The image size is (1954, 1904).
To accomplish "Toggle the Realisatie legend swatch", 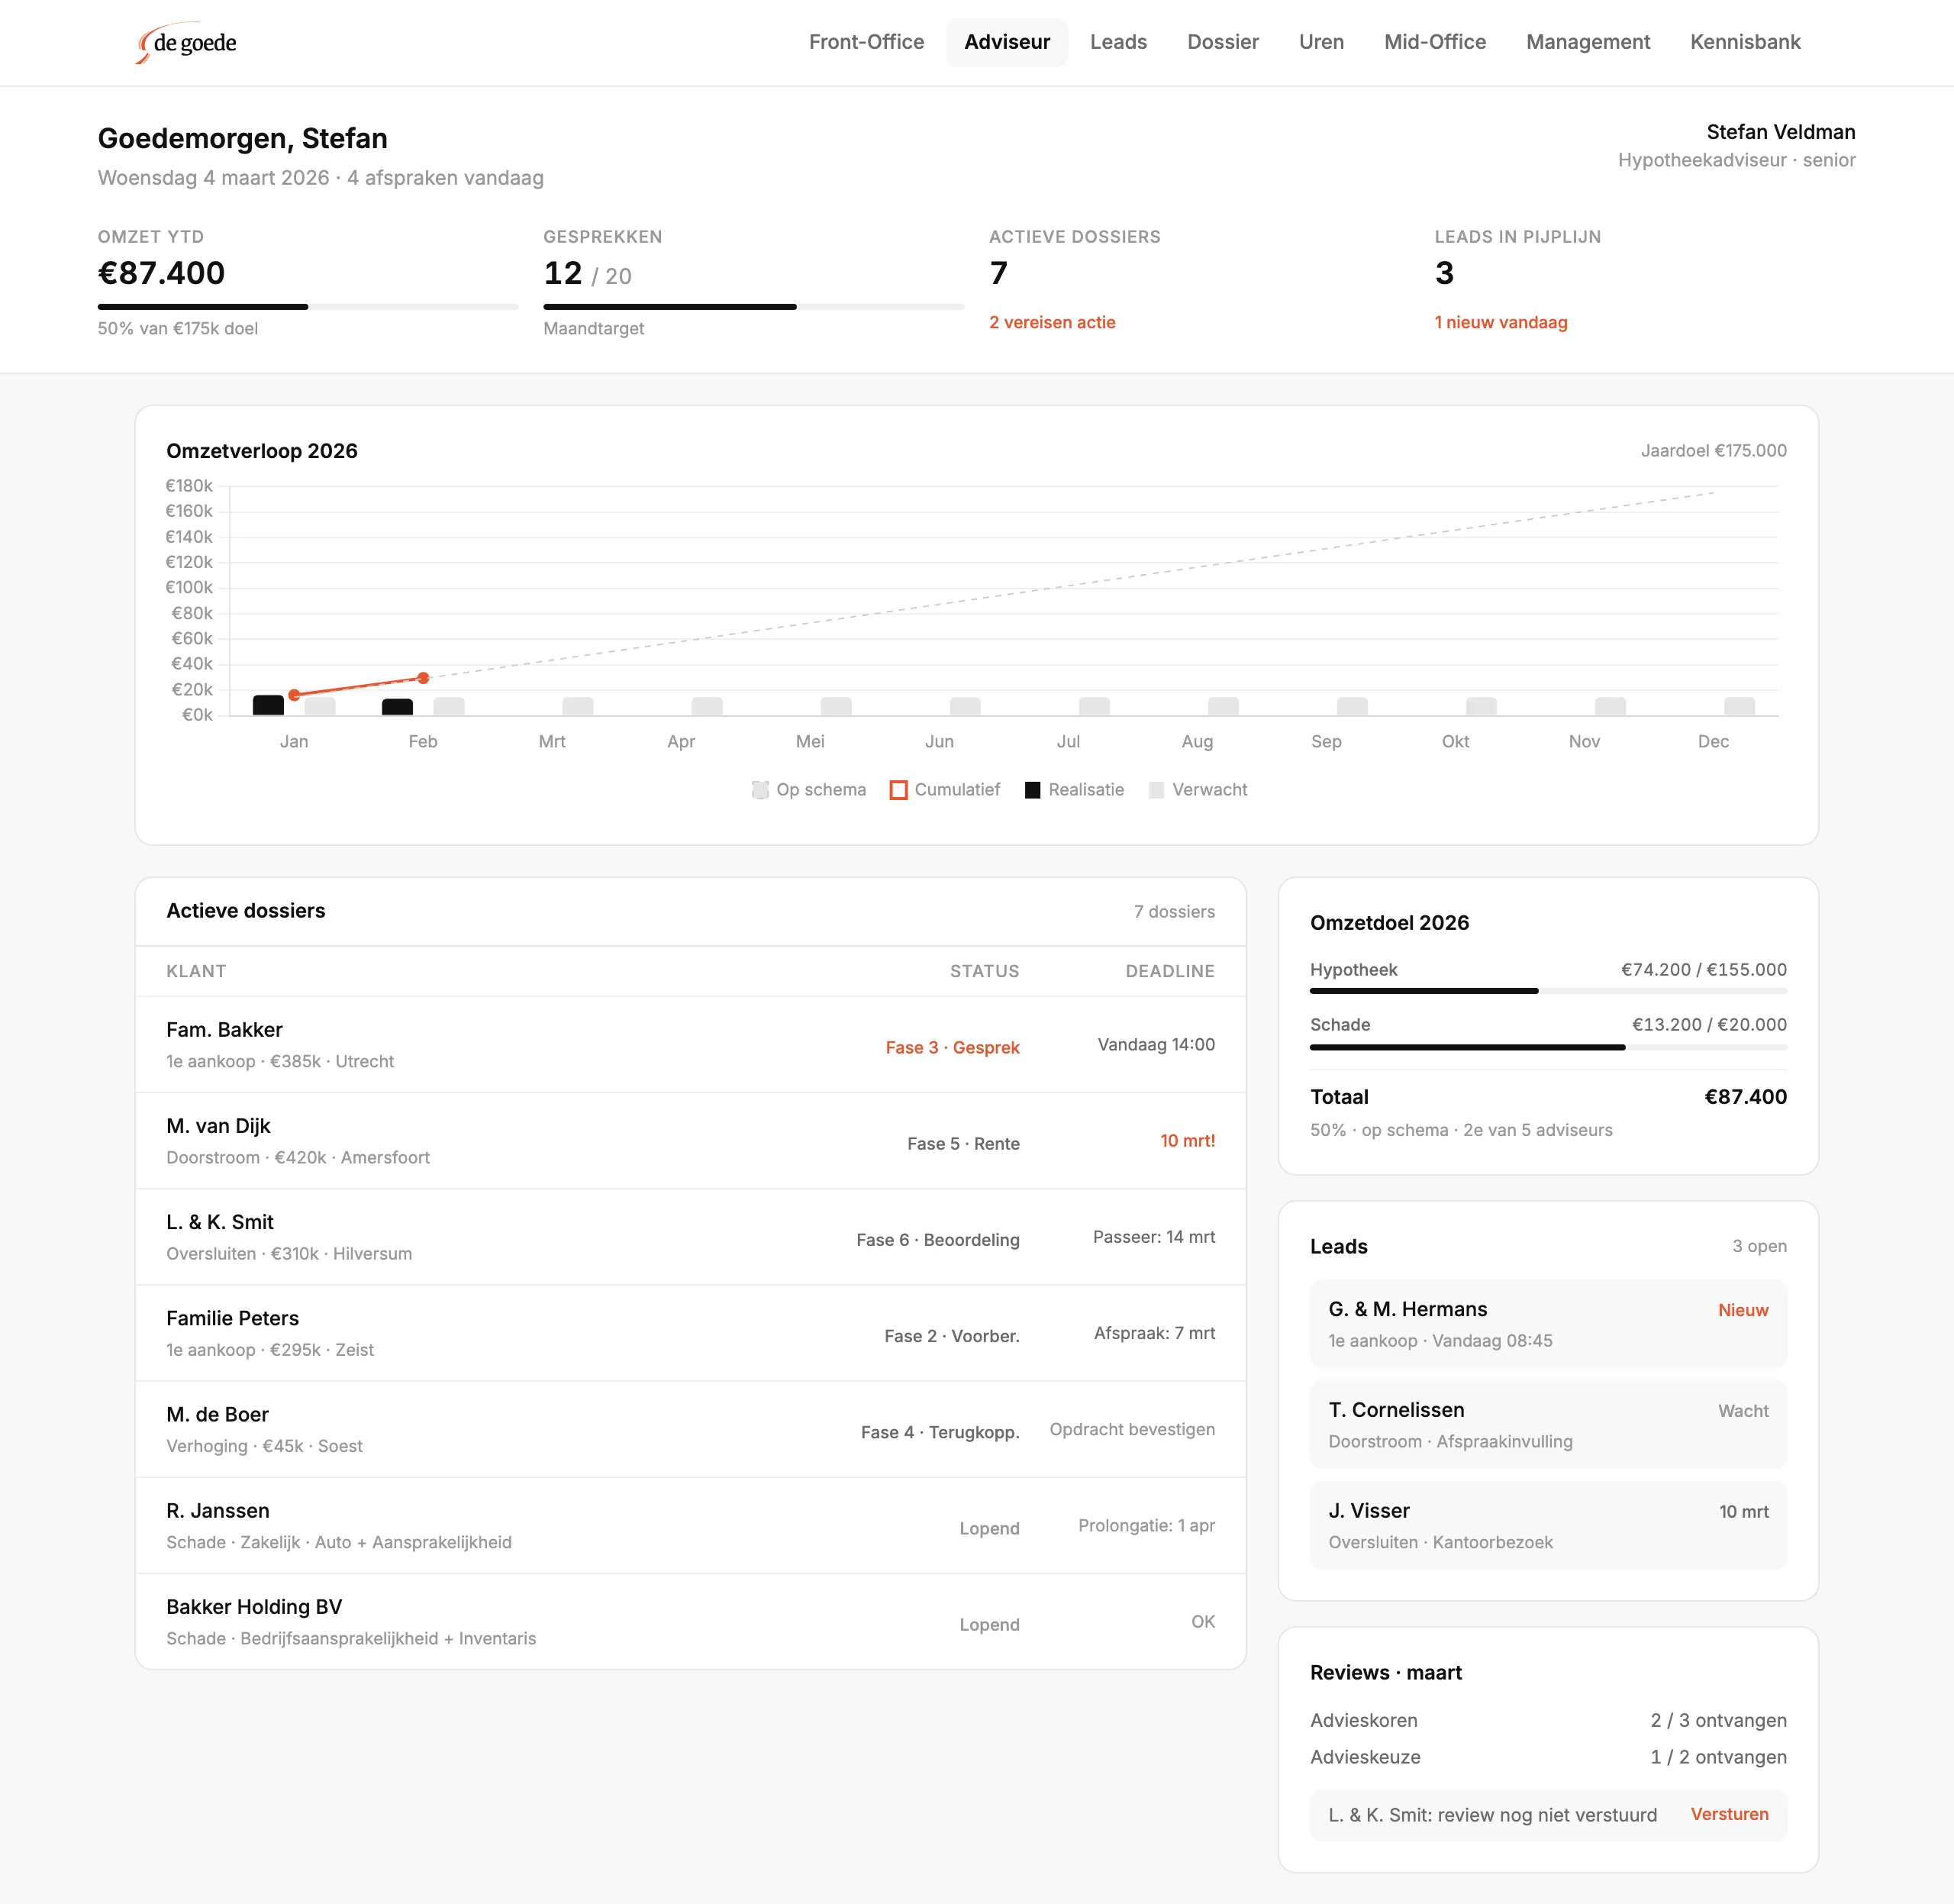I will pos(1033,790).
